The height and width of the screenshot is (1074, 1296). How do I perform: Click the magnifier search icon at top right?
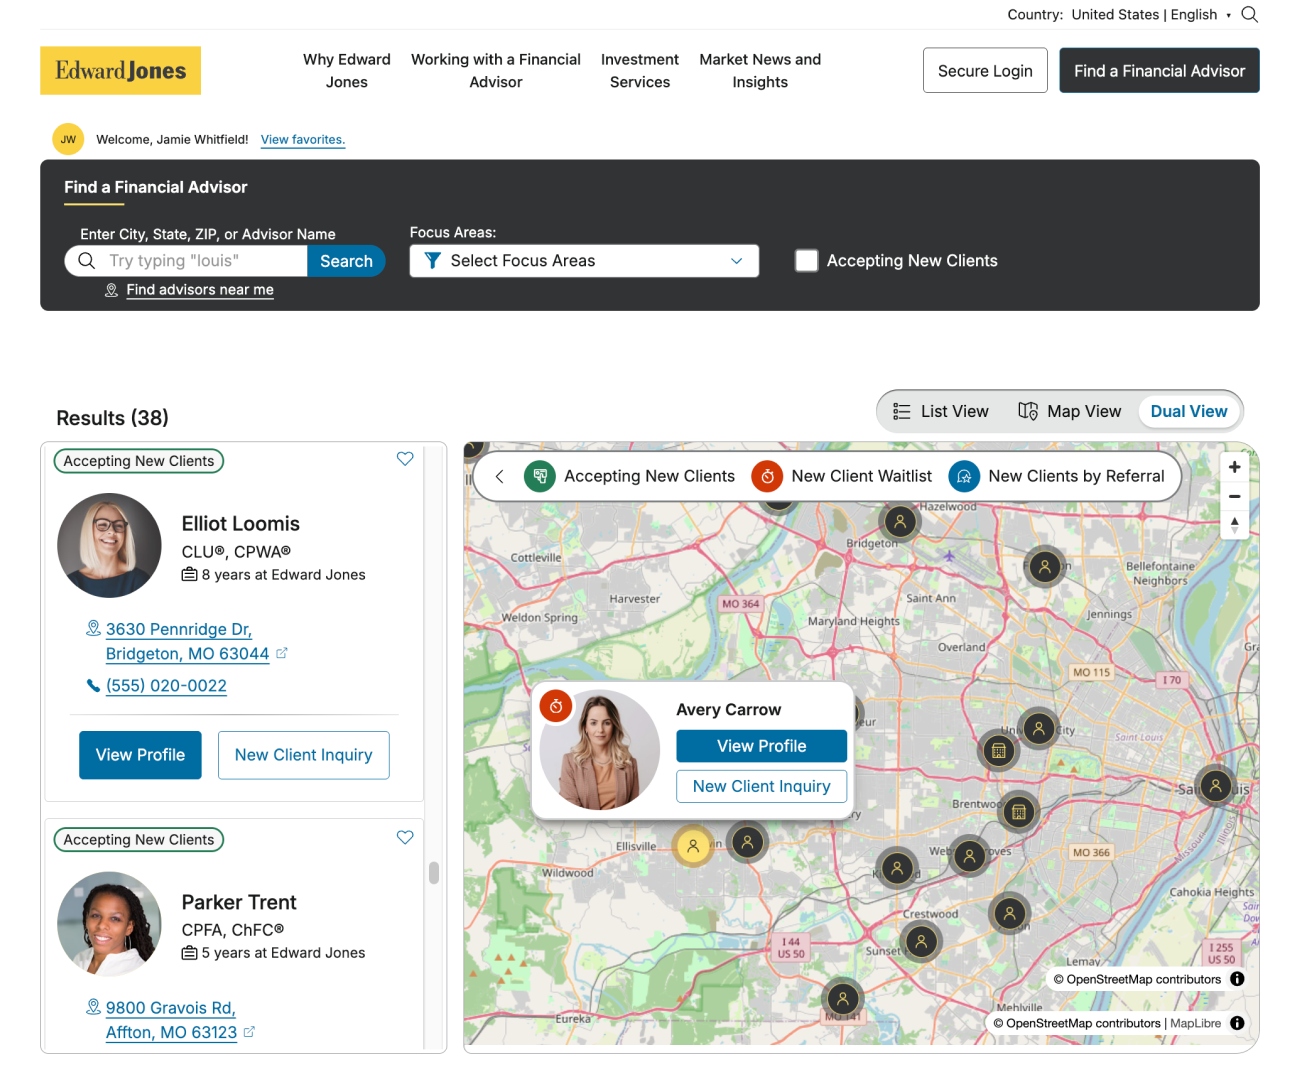[1249, 14]
